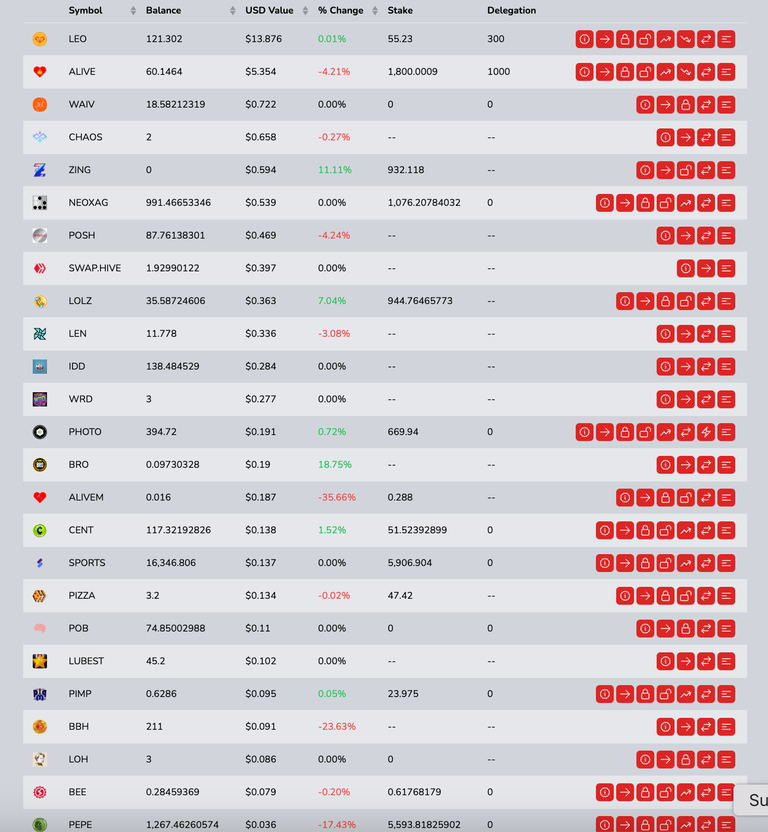Image resolution: width=768 pixels, height=832 pixels.
Task: Click the swap arrows icon for CHAOS
Action: pos(706,137)
